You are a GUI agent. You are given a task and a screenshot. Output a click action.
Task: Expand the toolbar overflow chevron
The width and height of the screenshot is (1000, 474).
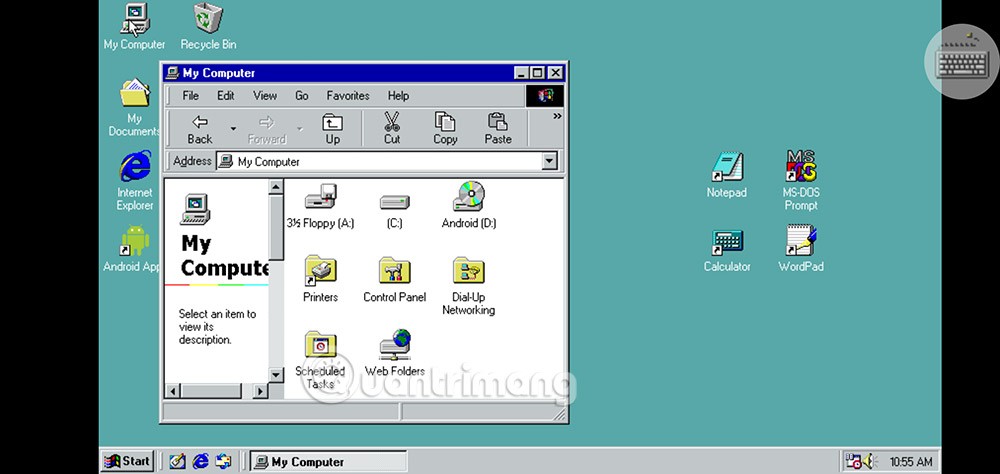pyautogui.click(x=557, y=116)
